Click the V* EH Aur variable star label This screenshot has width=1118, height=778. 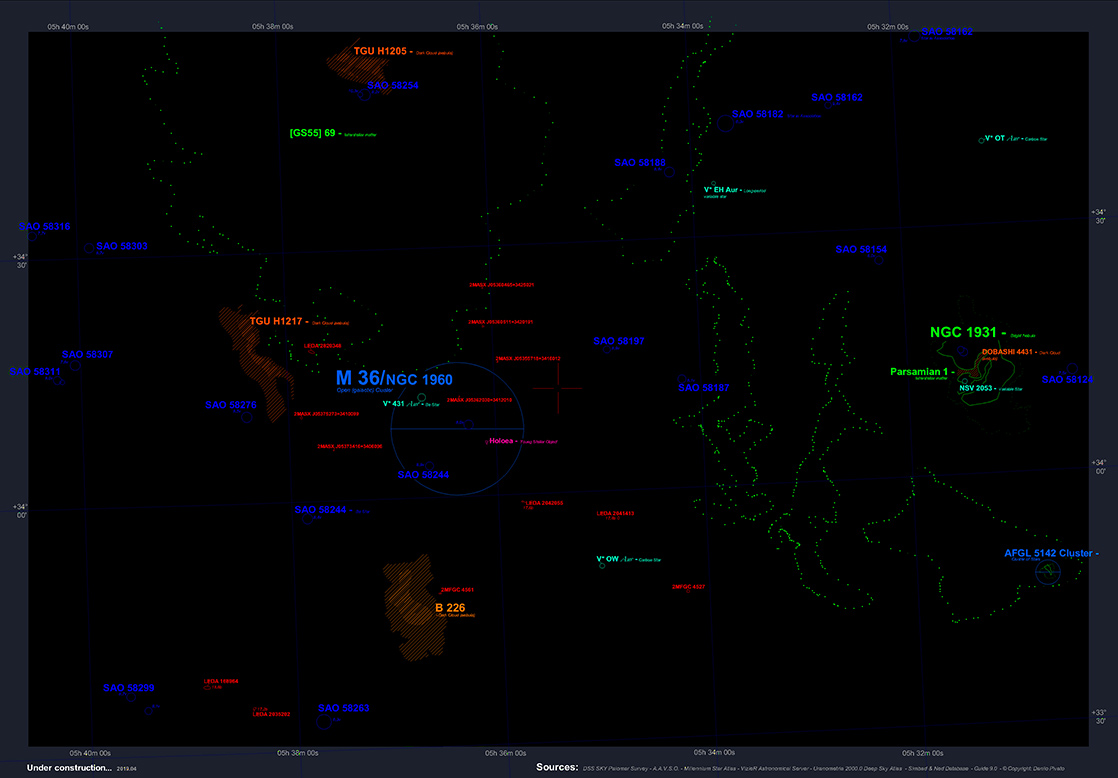point(720,189)
